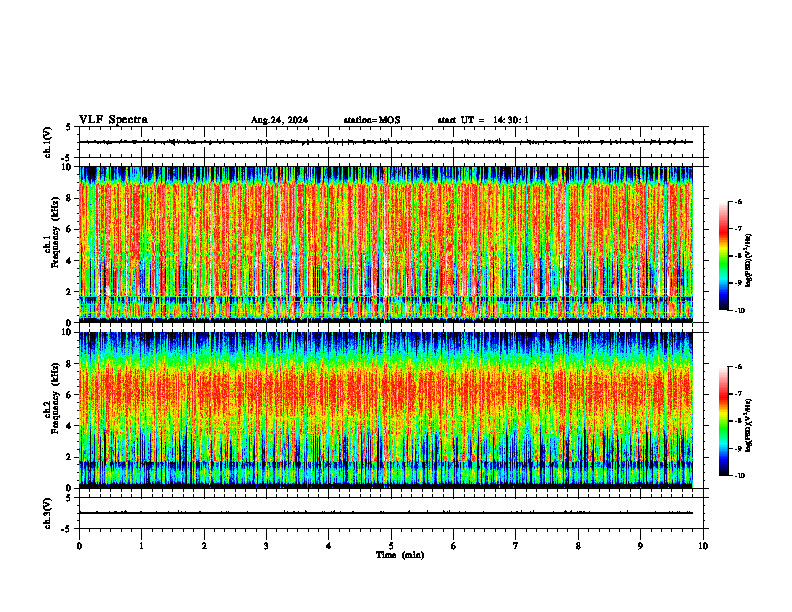This screenshot has height=612, width=792.
Task: Select the ch.1 "Frequency (kHz)" axis label
Action: pyautogui.click(x=55, y=233)
